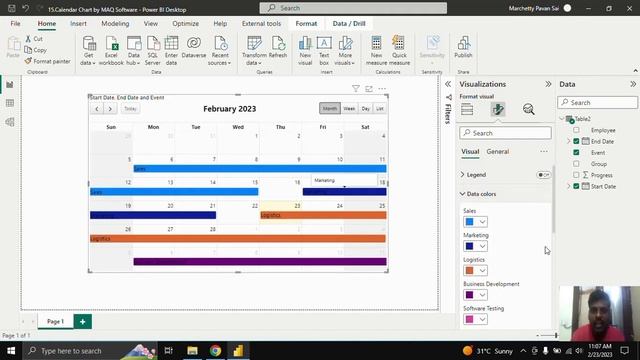Open More visuals menu
Screen dimensions: 640x360
(345, 51)
